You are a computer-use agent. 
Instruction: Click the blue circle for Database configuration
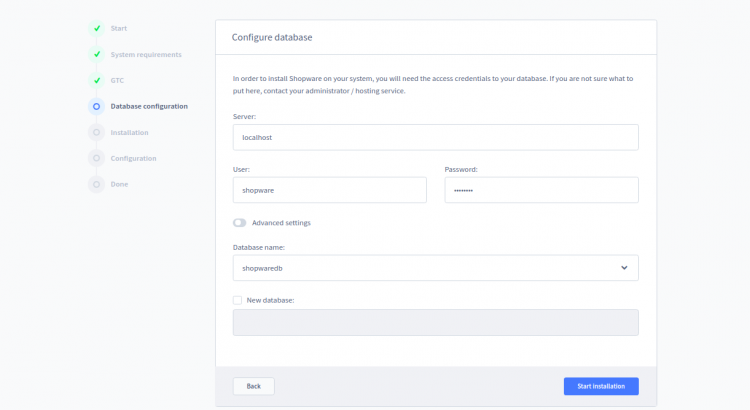(x=97, y=106)
